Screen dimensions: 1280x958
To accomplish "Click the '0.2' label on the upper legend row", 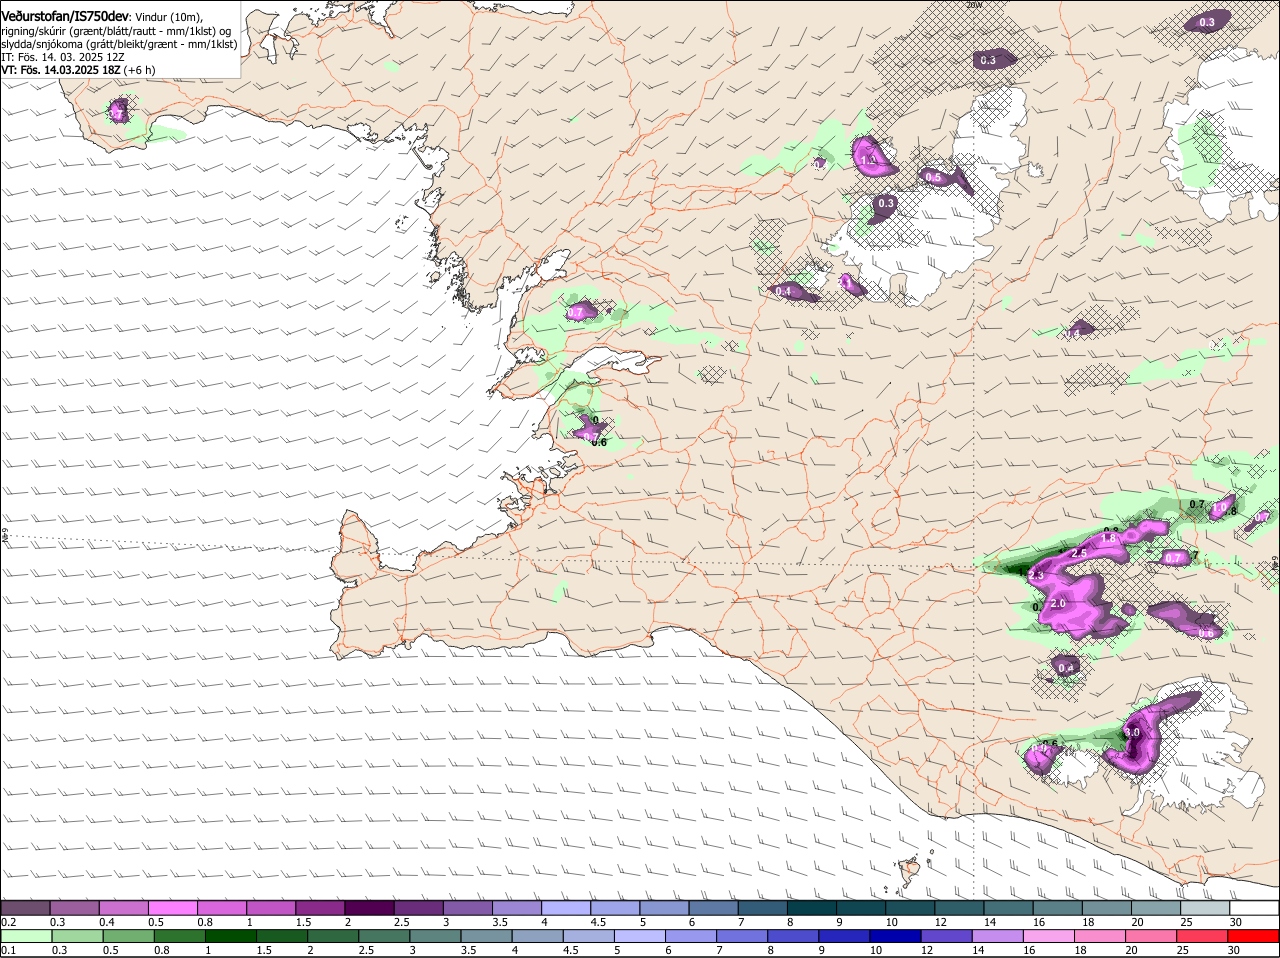I will pyautogui.click(x=8, y=921).
